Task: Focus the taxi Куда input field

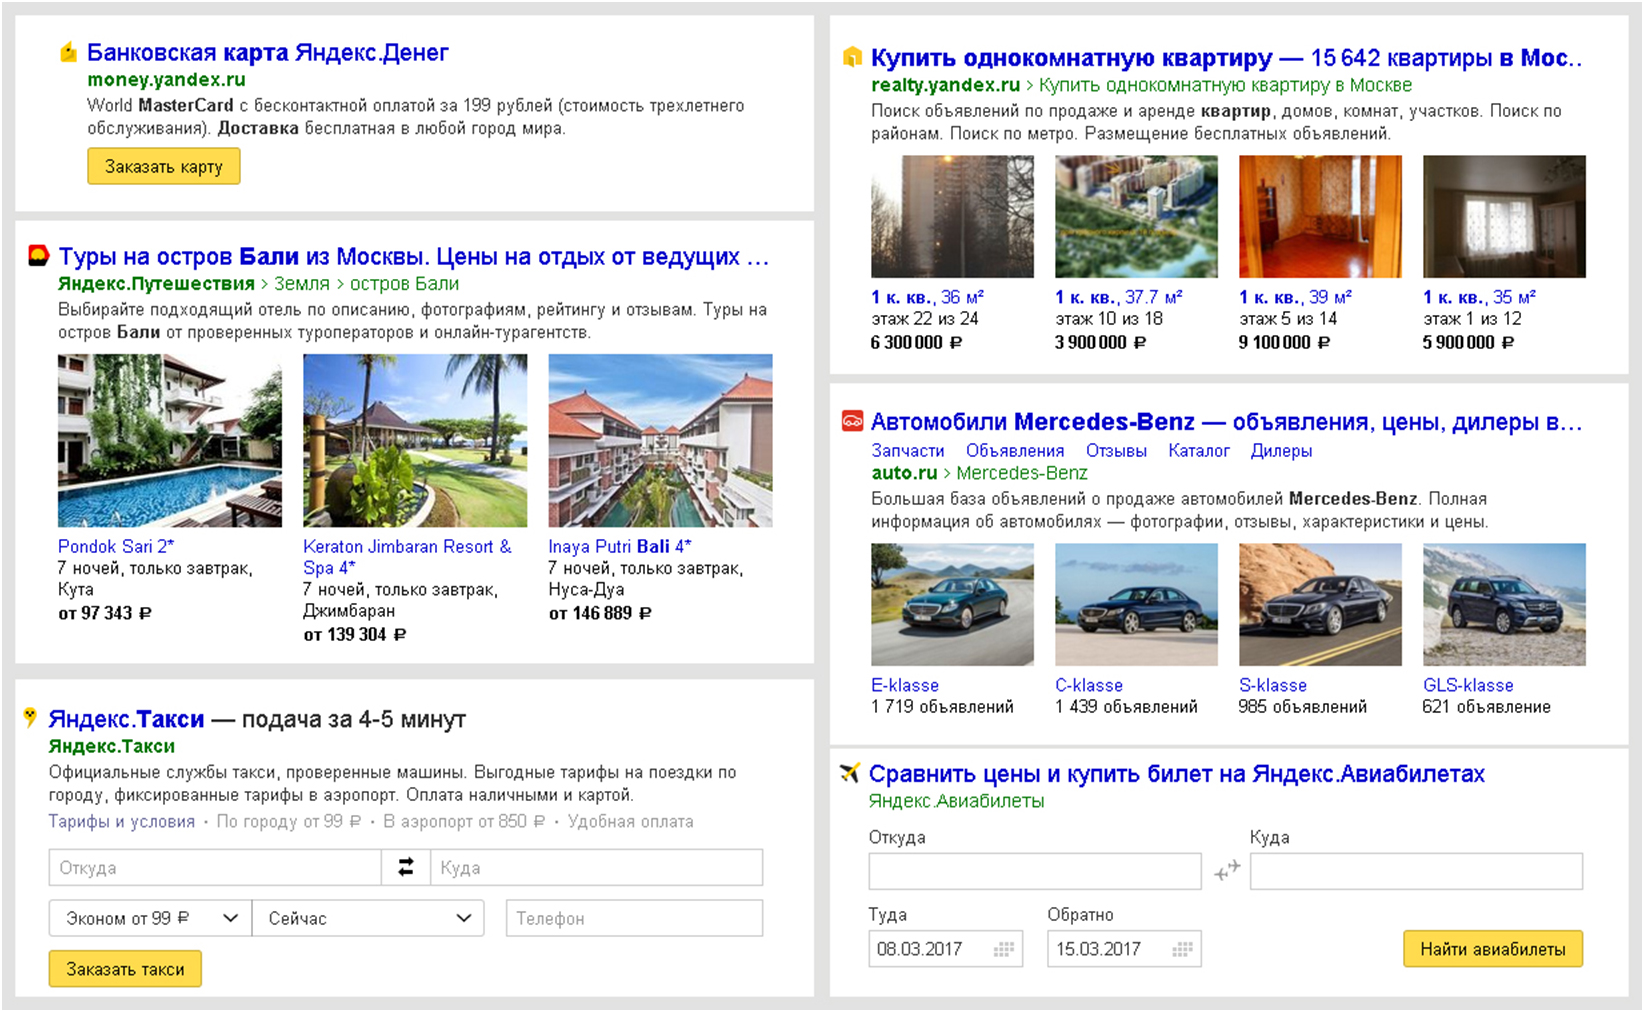Action: [x=596, y=867]
